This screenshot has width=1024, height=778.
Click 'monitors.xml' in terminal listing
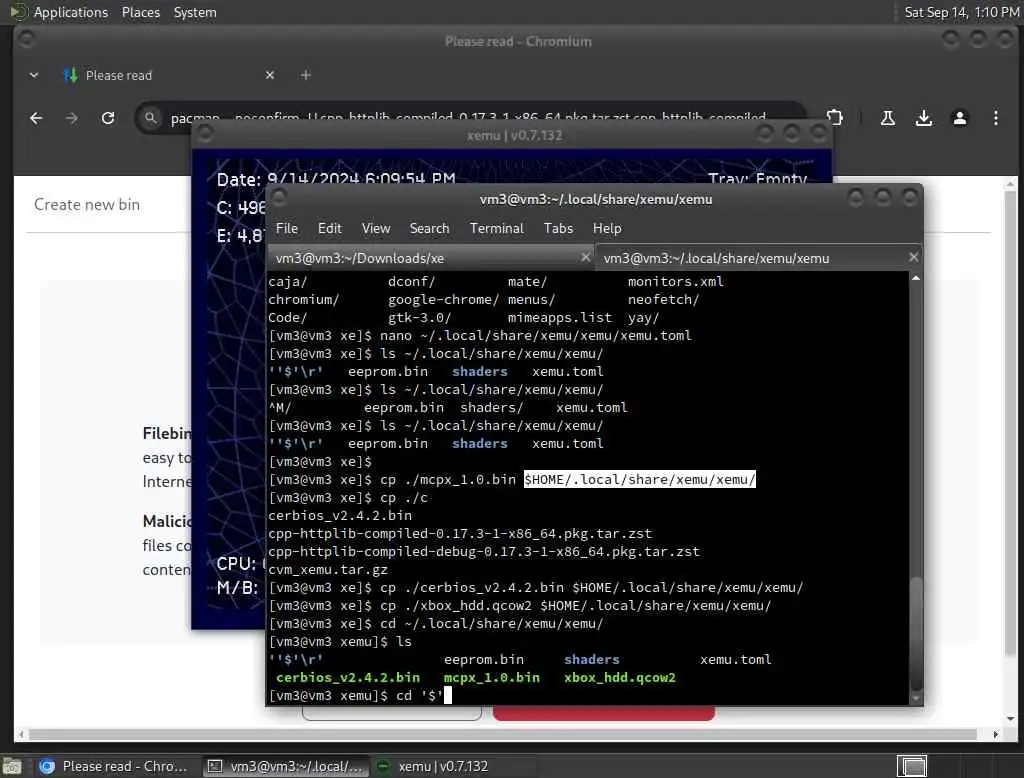click(676, 282)
